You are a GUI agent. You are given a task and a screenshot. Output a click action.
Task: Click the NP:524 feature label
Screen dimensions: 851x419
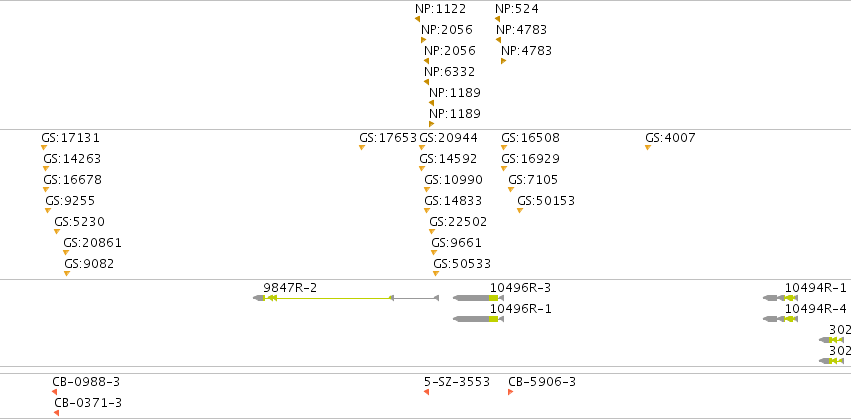coord(517,9)
